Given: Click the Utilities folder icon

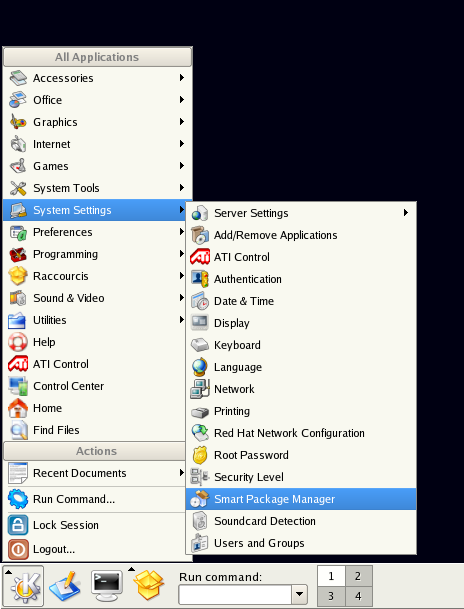Looking at the screenshot, I should (x=18, y=320).
